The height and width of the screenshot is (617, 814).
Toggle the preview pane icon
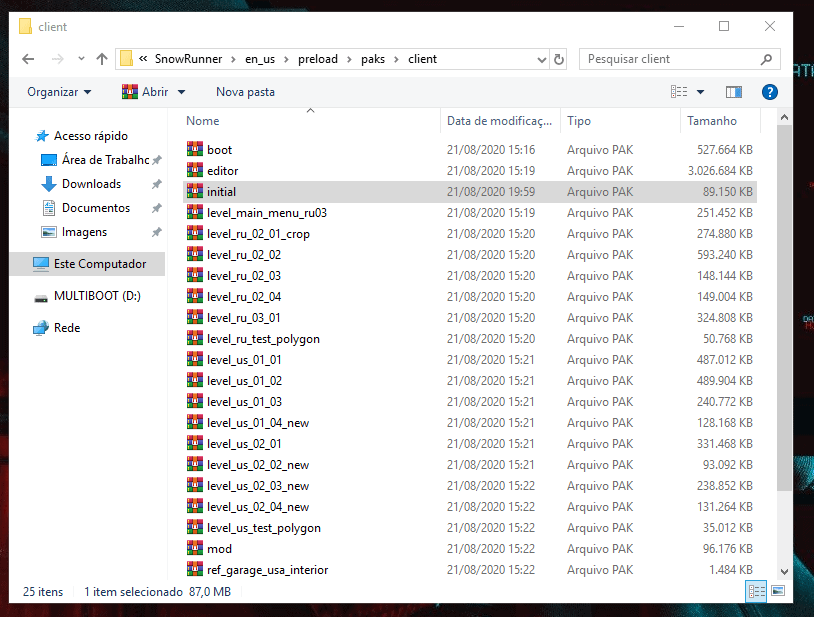click(x=733, y=92)
